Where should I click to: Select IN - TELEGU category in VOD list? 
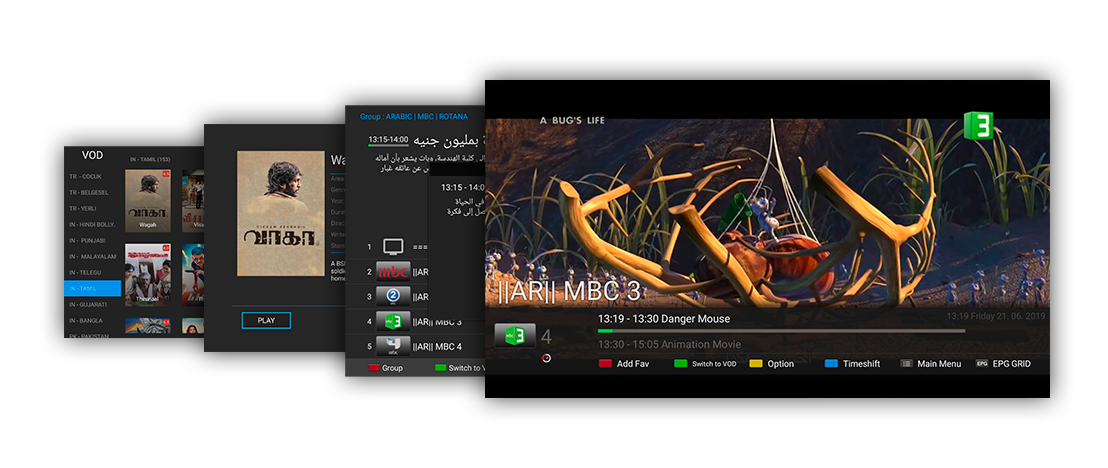click(x=93, y=272)
